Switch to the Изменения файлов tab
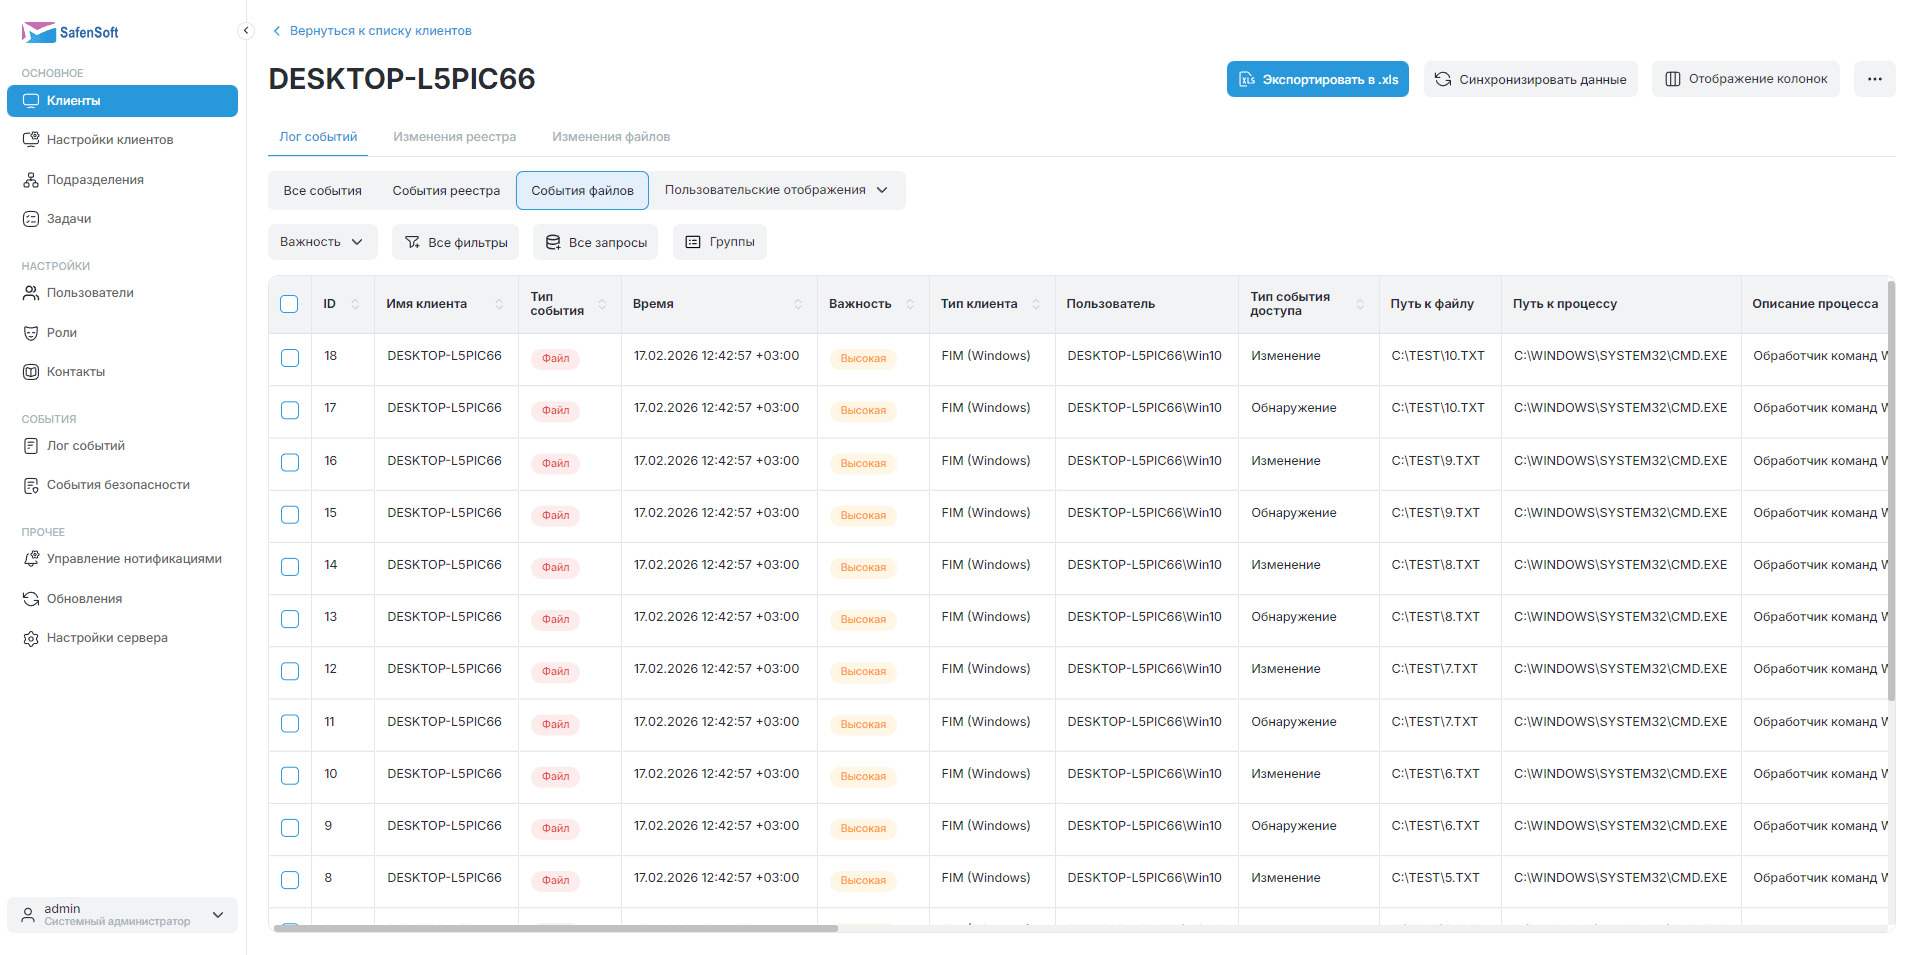 coord(610,137)
